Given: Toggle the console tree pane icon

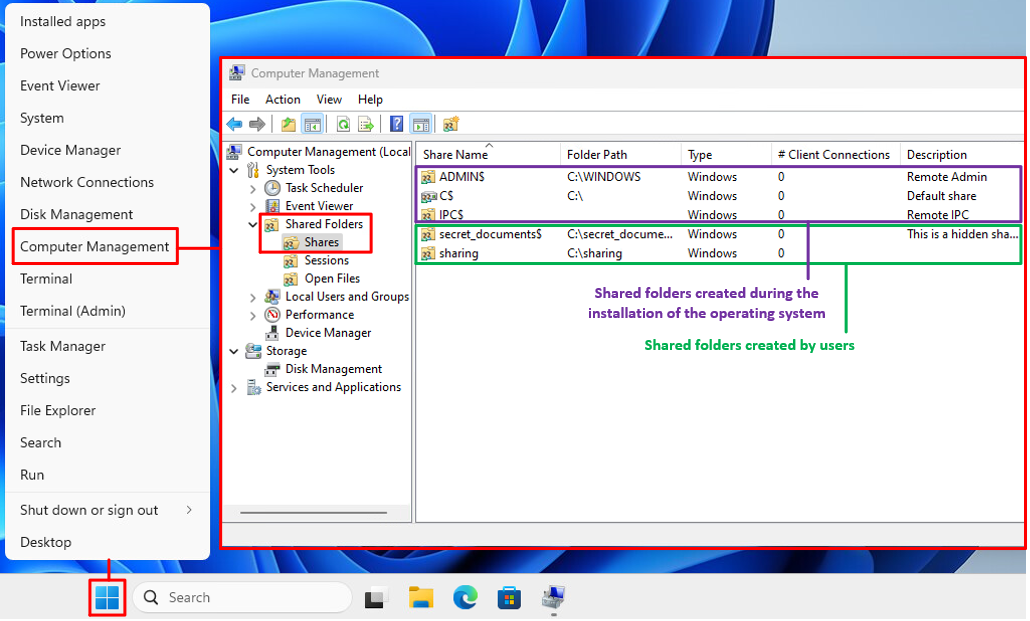Looking at the screenshot, I should point(311,123).
